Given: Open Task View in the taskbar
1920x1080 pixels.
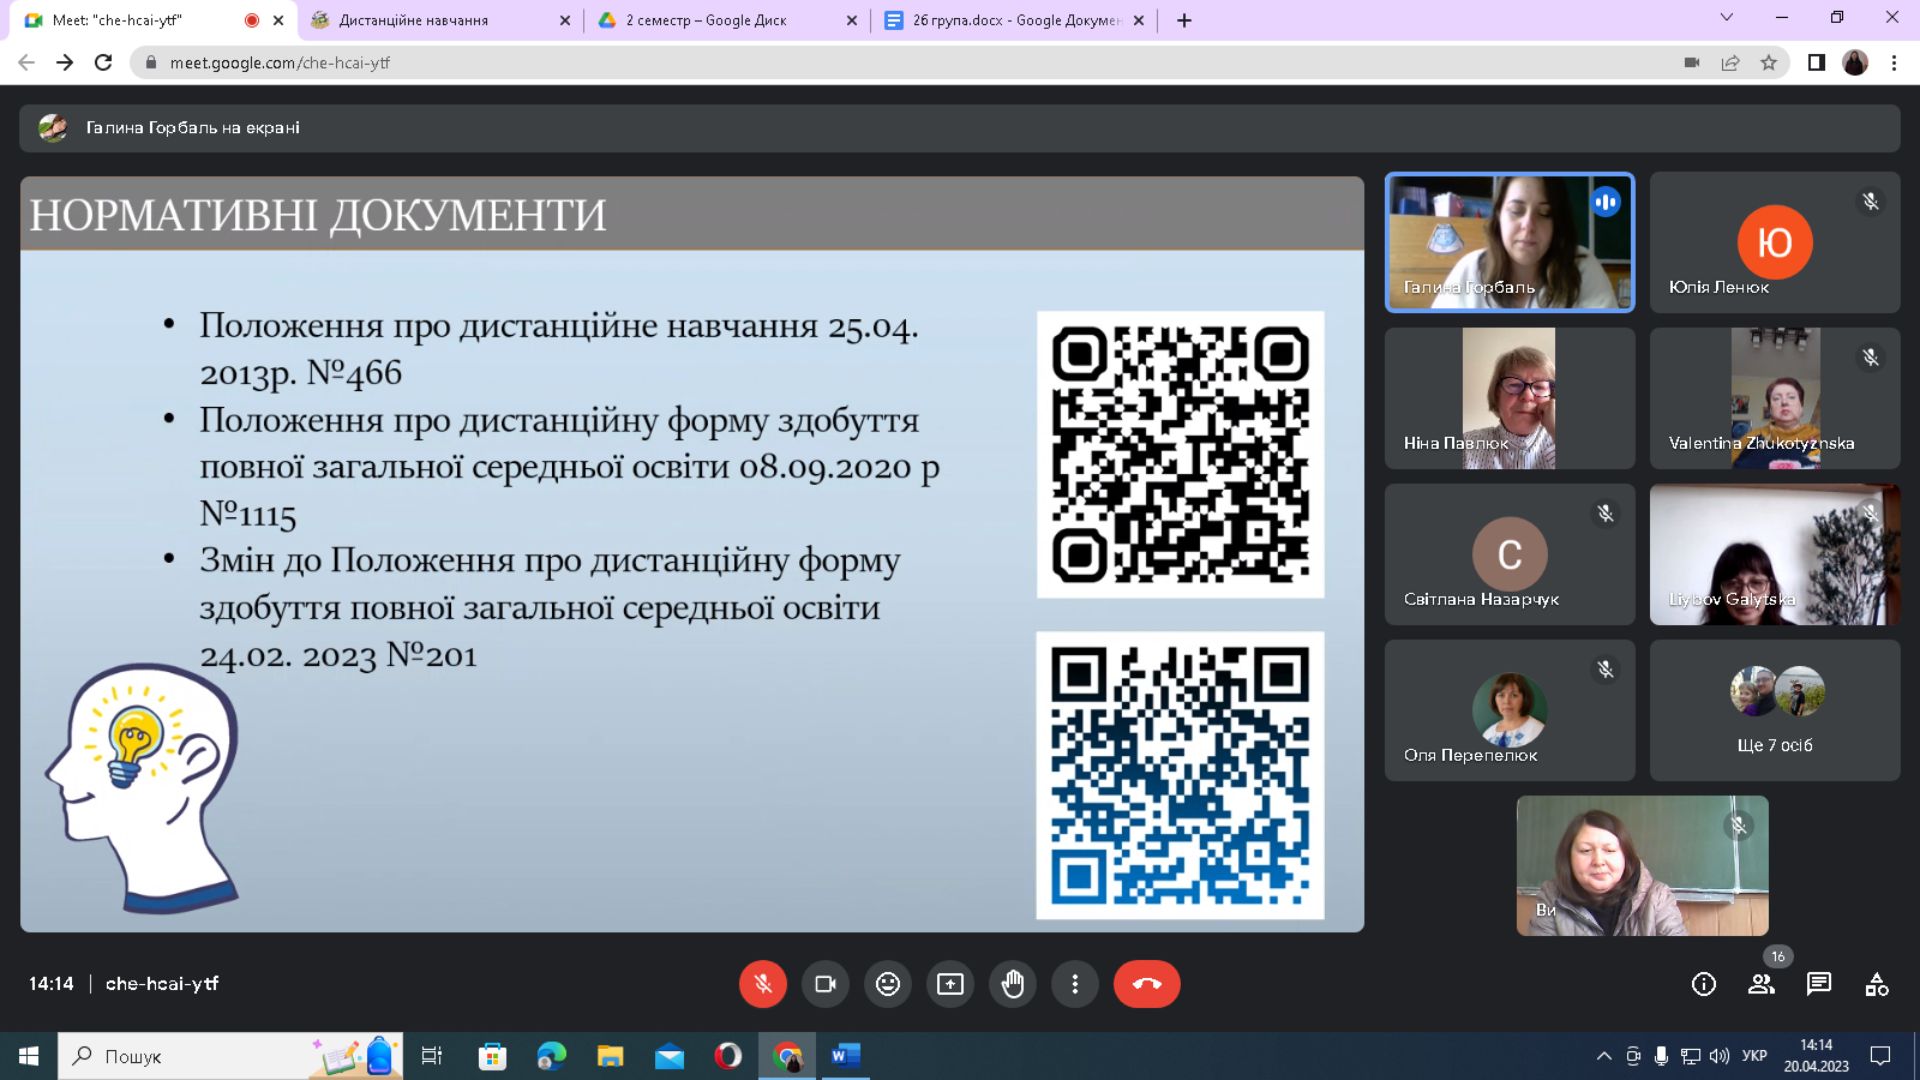Looking at the screenshot, I should (x=432, y=1056).
